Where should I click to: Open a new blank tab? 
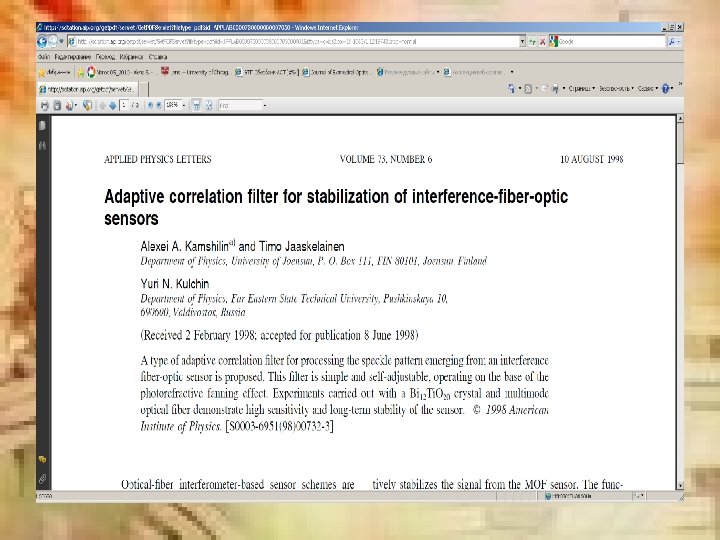click(x=143, y=89)
